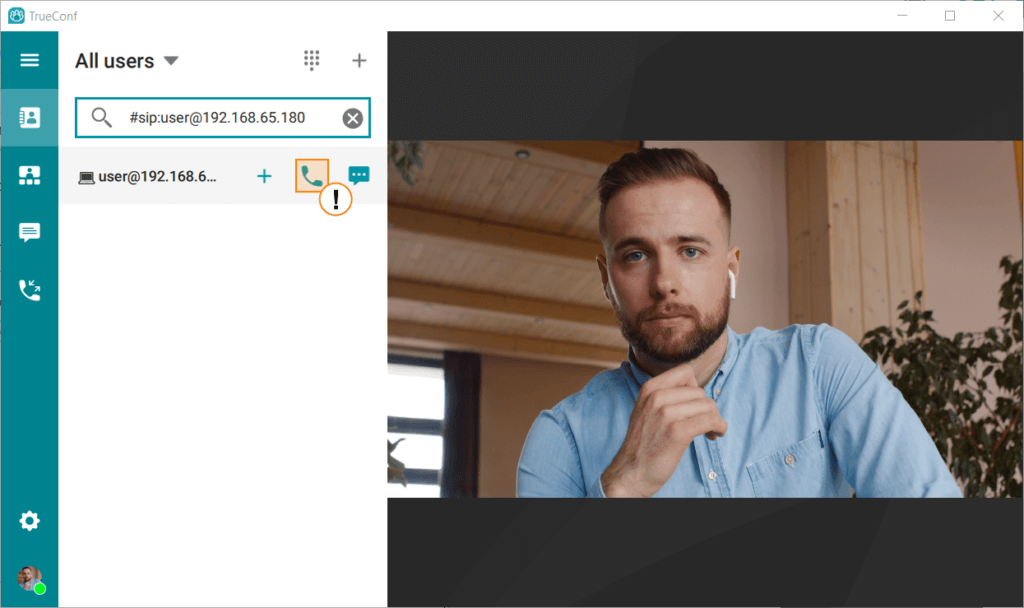
Task: Start a chat with user@192.168.65.180
Action: 358,175
